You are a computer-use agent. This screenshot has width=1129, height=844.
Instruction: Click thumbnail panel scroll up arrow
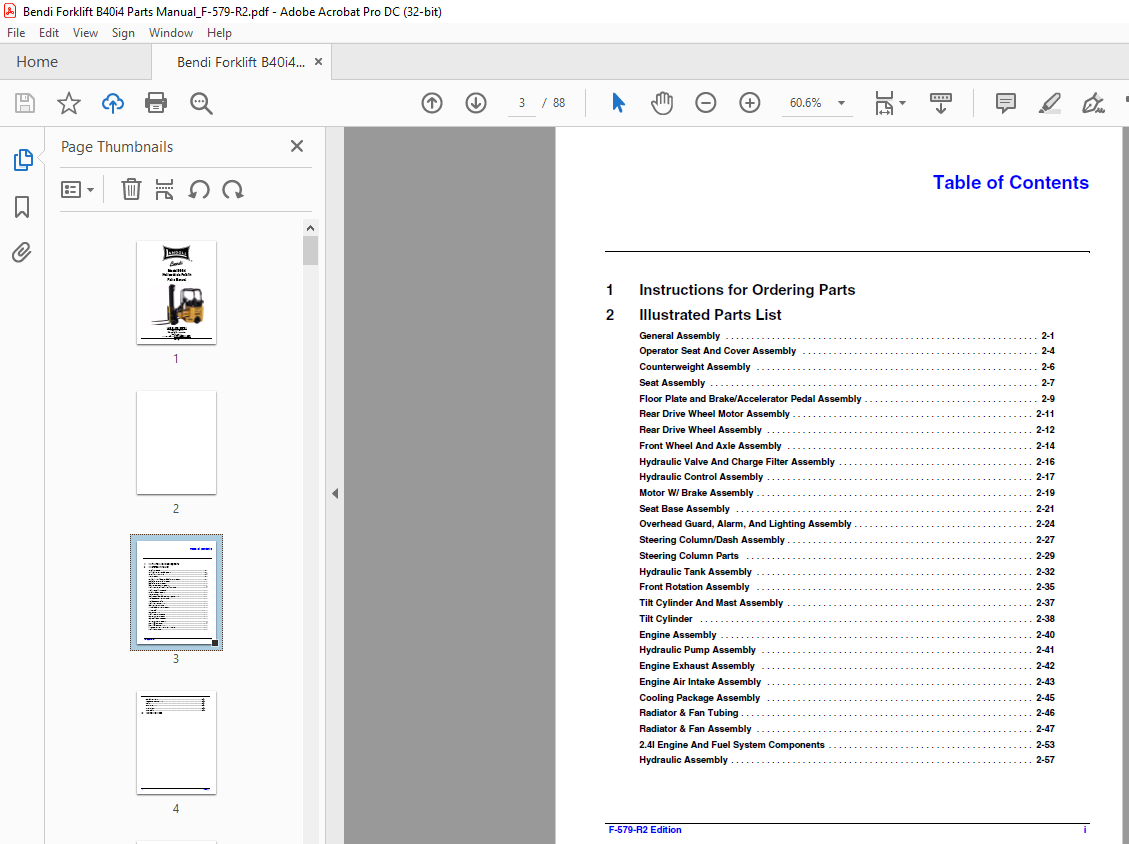click(310, 228)
